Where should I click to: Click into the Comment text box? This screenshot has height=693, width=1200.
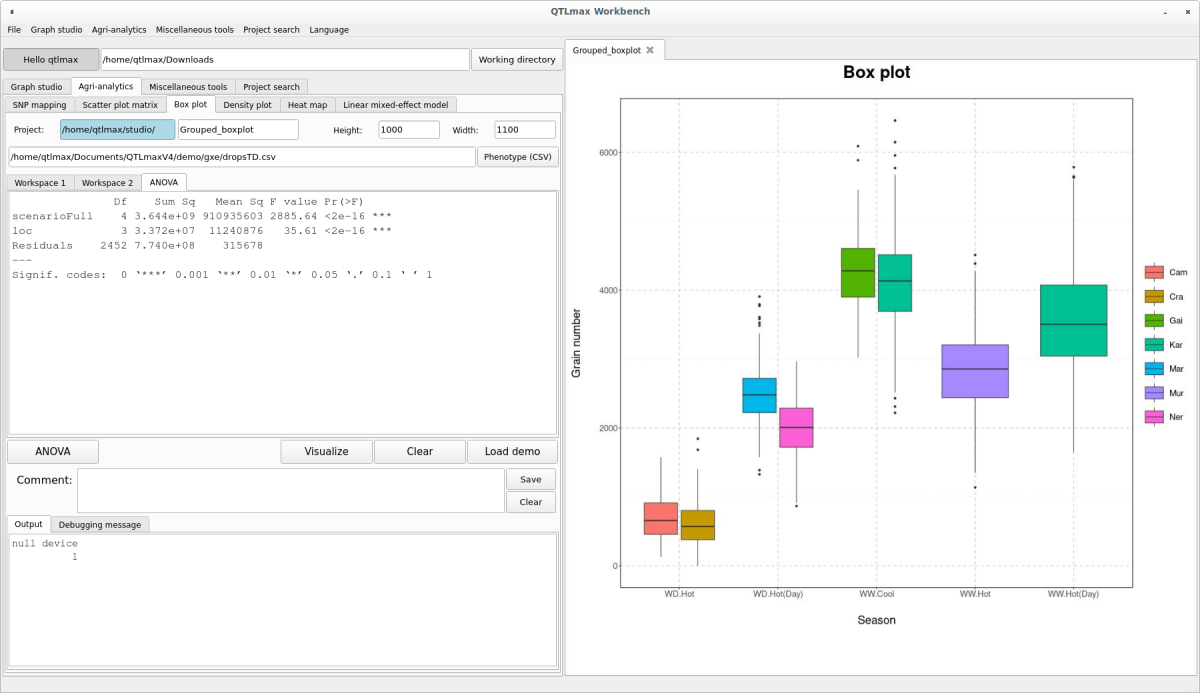tap(290, 490)
